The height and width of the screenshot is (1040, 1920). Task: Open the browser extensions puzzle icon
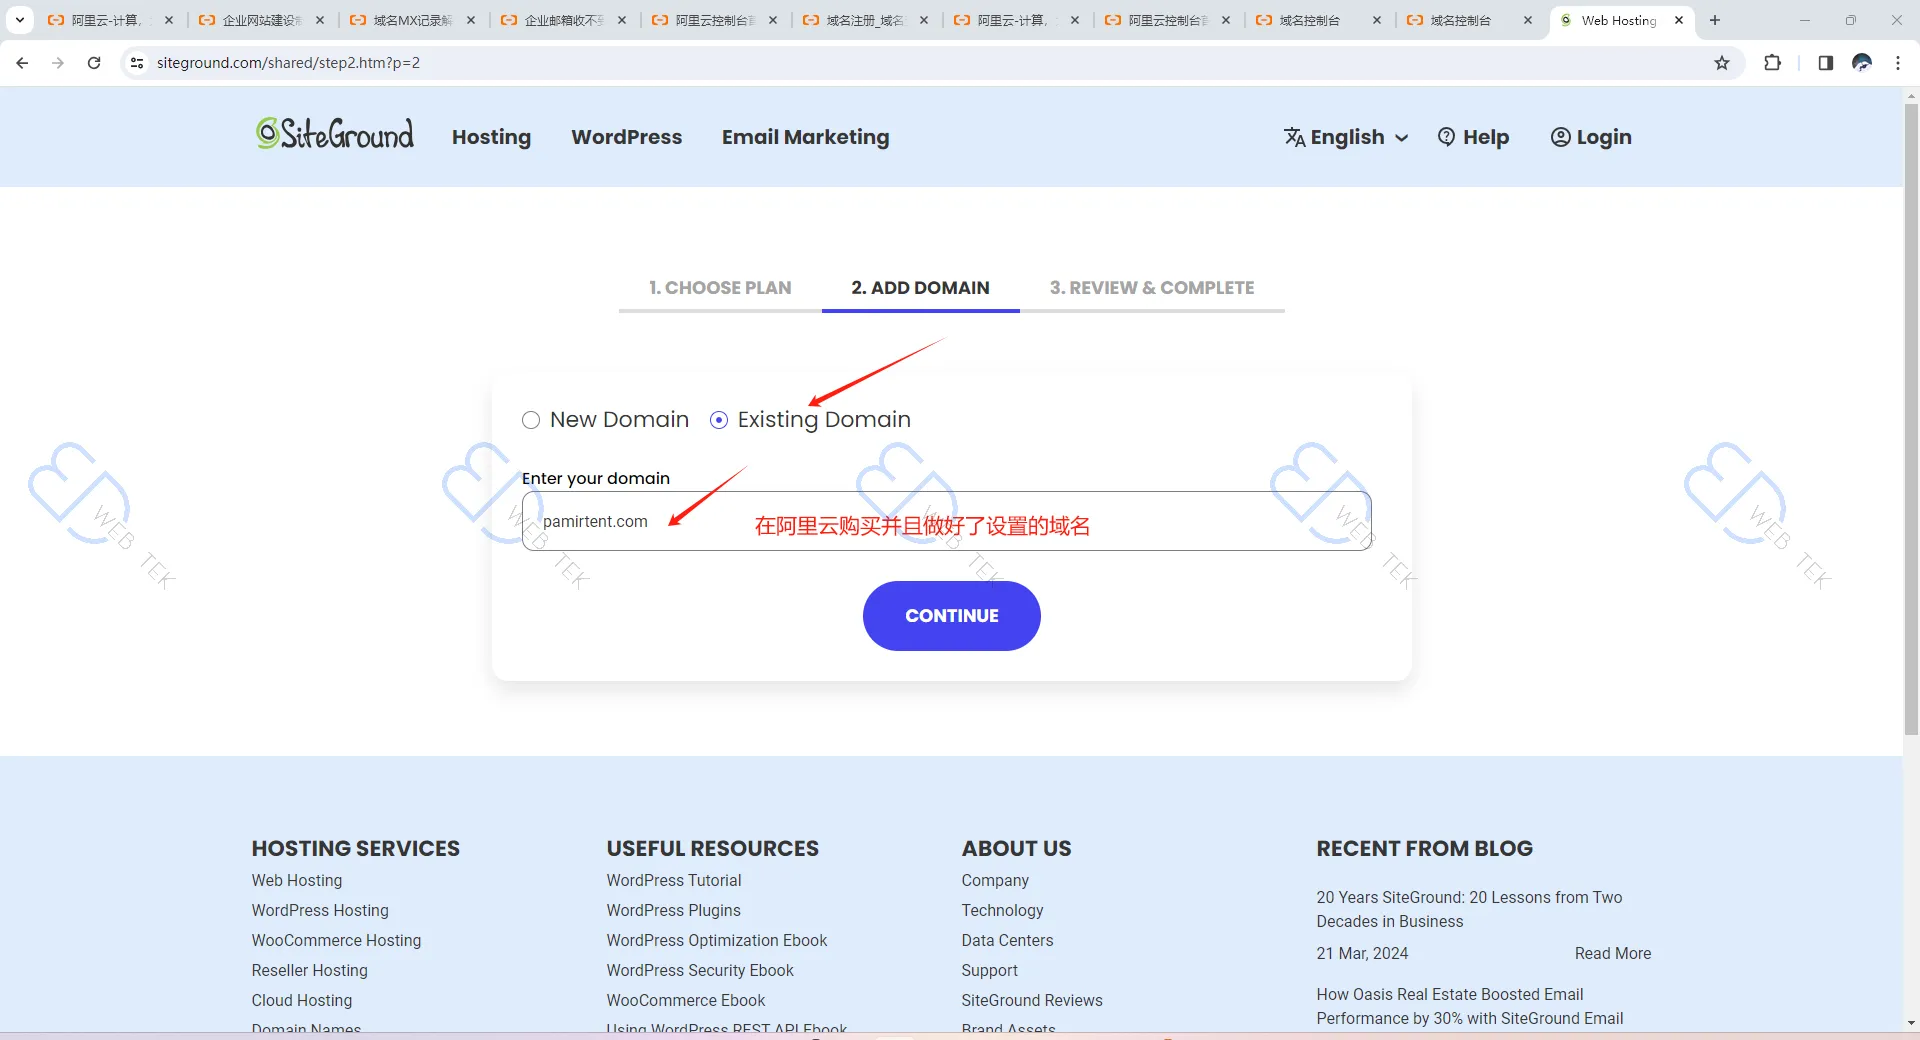tap(1772, 63)
